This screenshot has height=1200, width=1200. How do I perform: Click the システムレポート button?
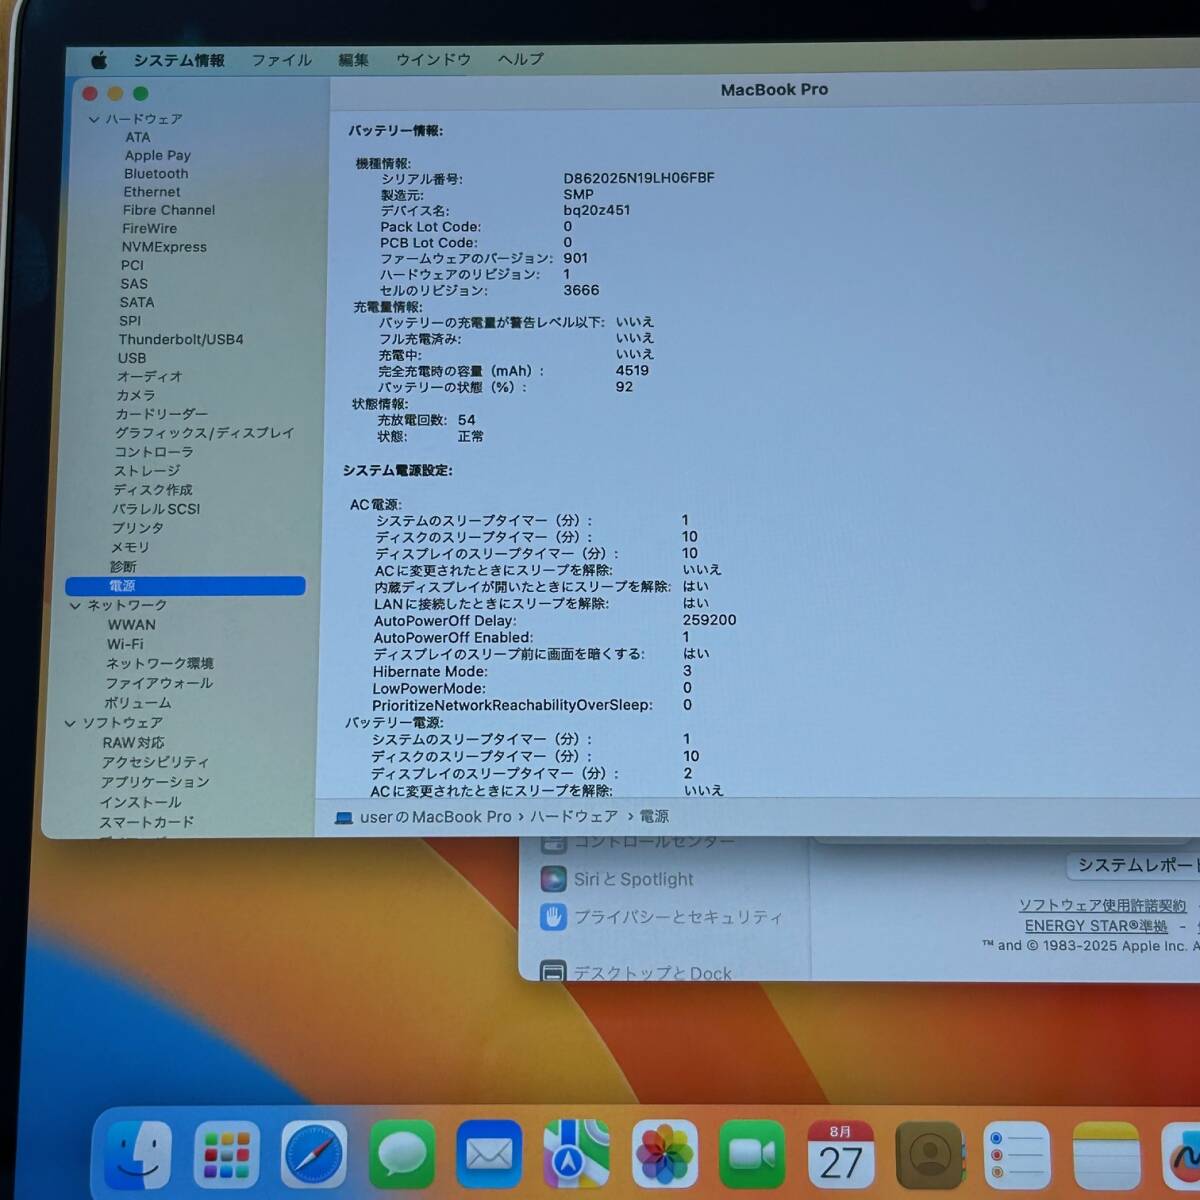(1135, 865)
